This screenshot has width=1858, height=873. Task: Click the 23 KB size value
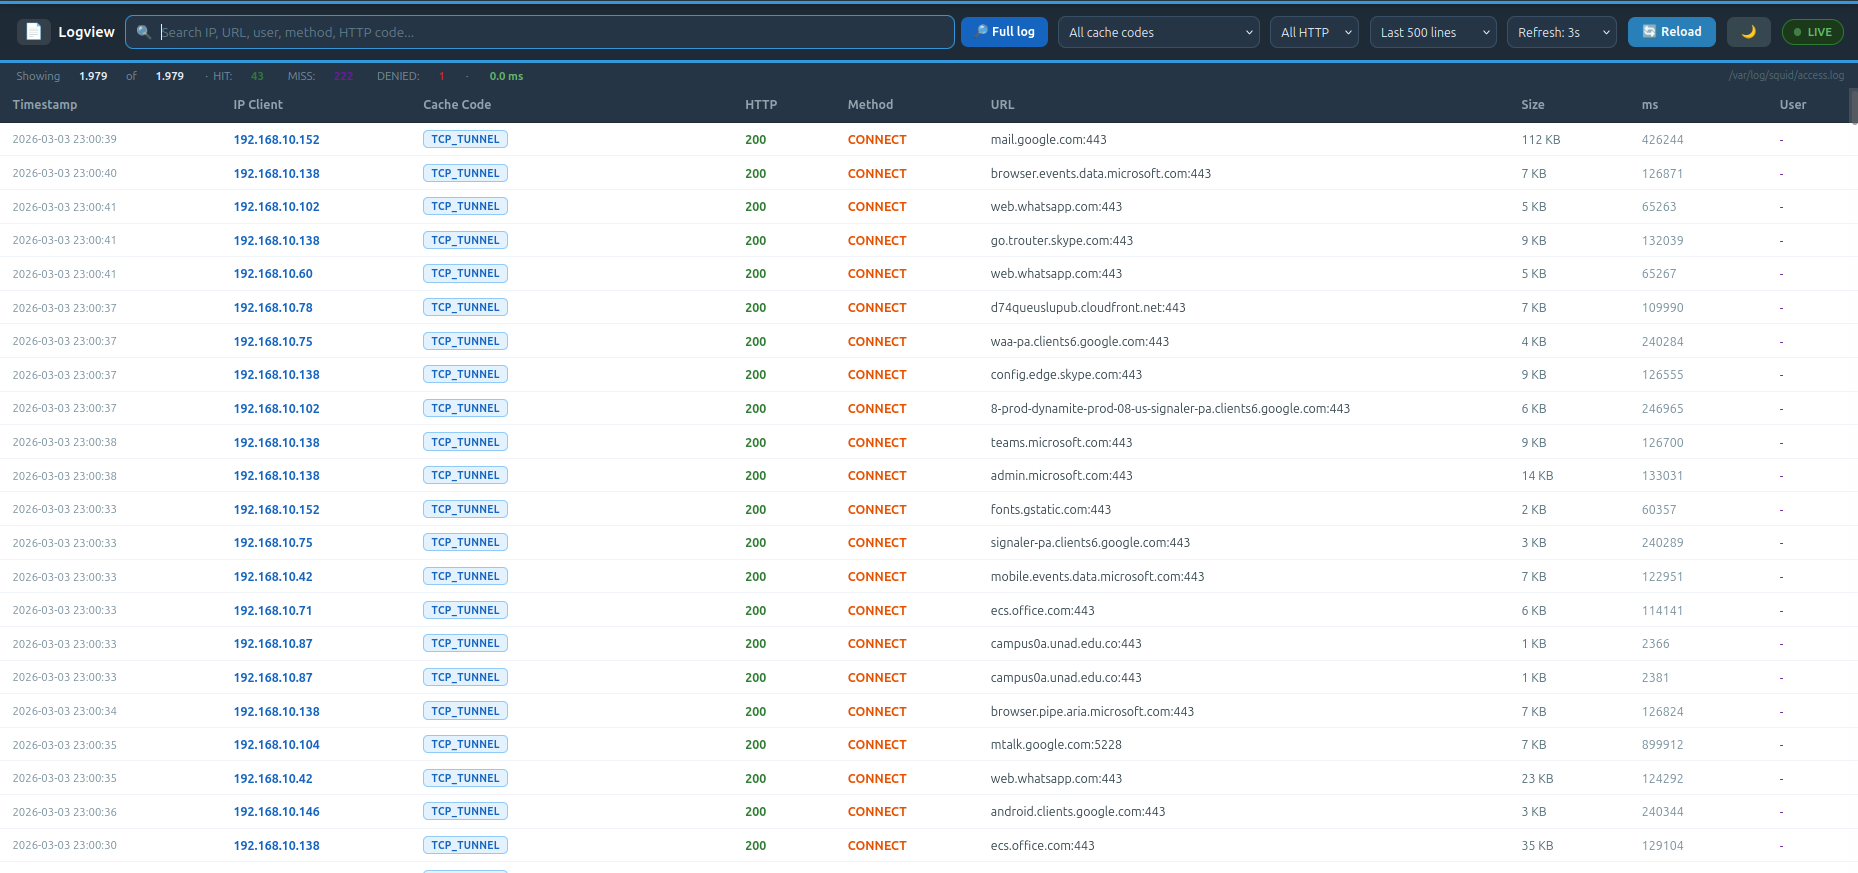1537,779
